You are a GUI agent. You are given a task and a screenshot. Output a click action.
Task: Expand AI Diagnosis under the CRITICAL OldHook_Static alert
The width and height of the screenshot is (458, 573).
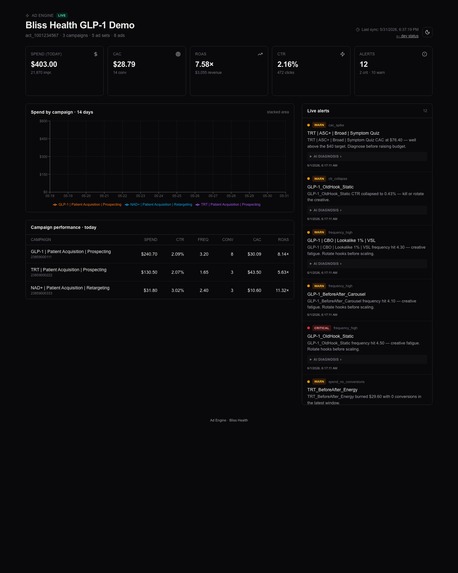367,360
